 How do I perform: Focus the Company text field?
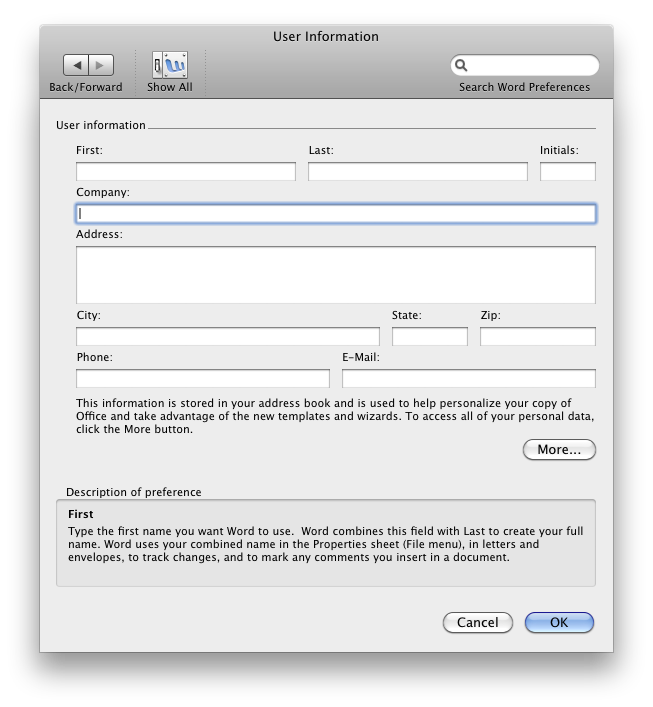coord(335,213)
